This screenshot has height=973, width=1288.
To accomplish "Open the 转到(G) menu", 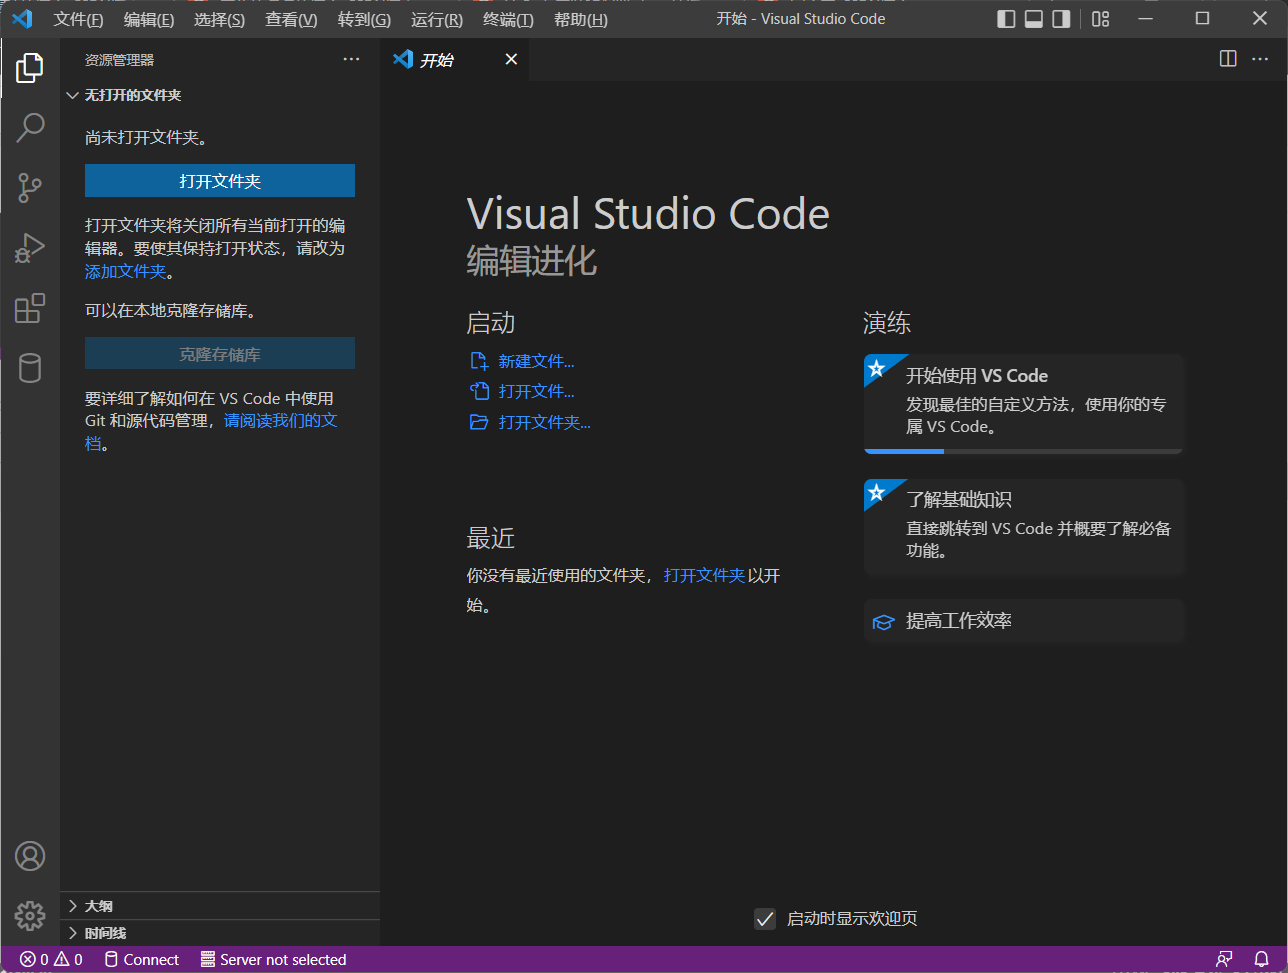I will (364, 20).
